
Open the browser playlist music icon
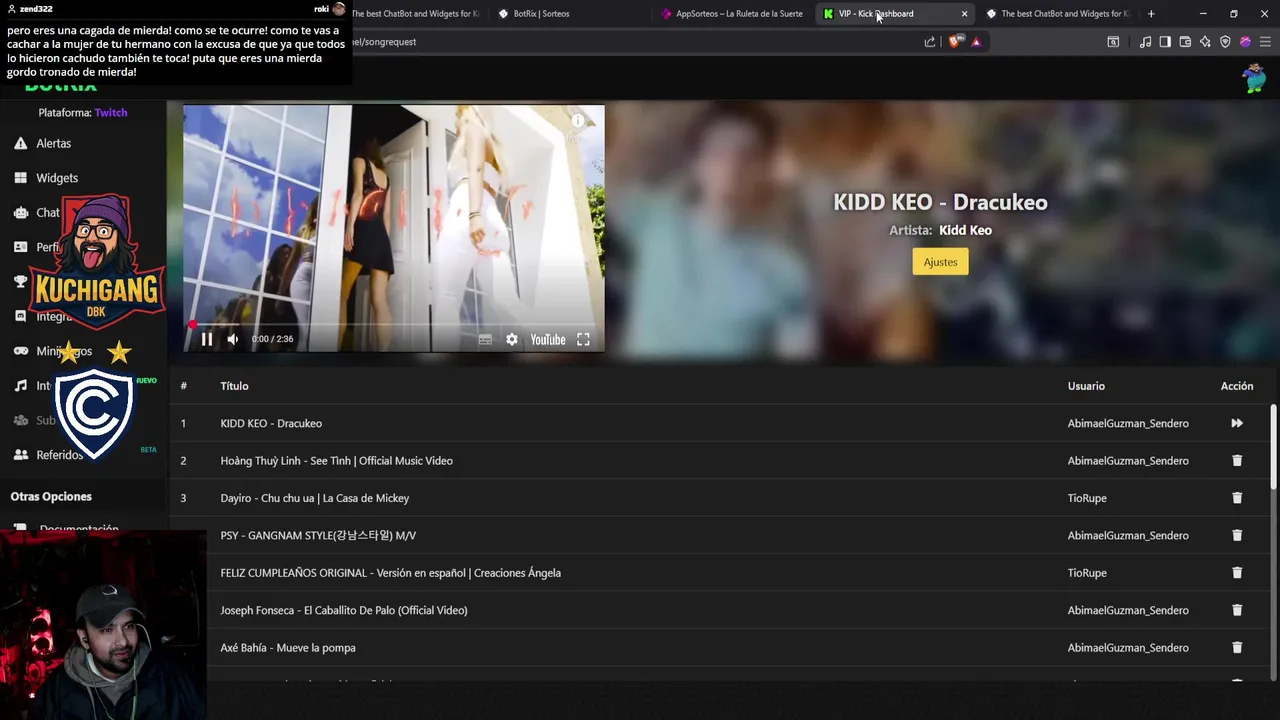tap(1145, 42)
